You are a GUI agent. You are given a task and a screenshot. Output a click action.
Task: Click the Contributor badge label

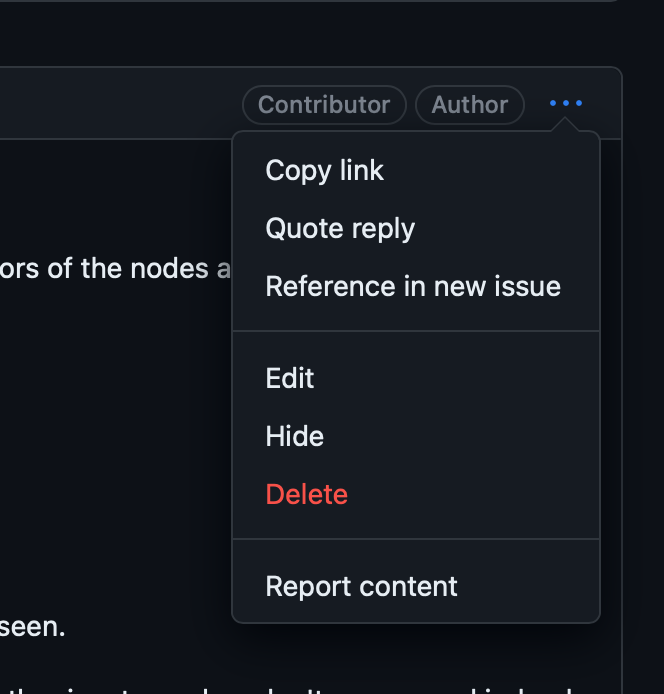point(324,105)
